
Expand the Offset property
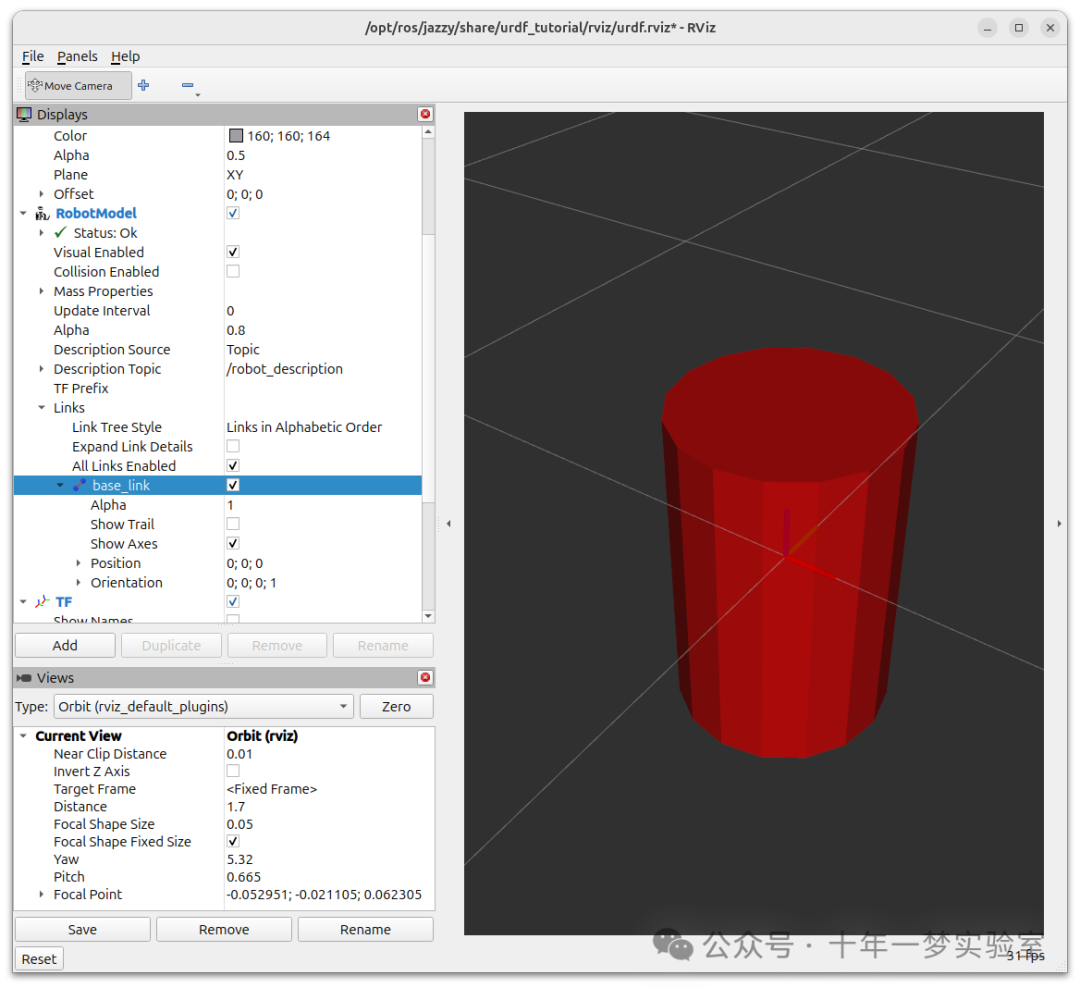(x=41, y=194)
